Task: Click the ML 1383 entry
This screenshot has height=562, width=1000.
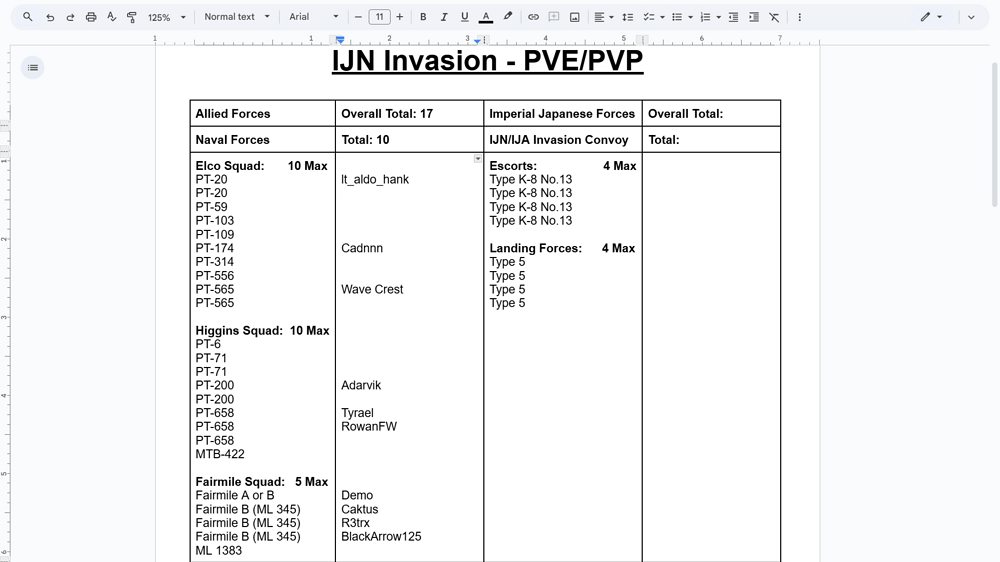Action: click(x=219, y=551)
